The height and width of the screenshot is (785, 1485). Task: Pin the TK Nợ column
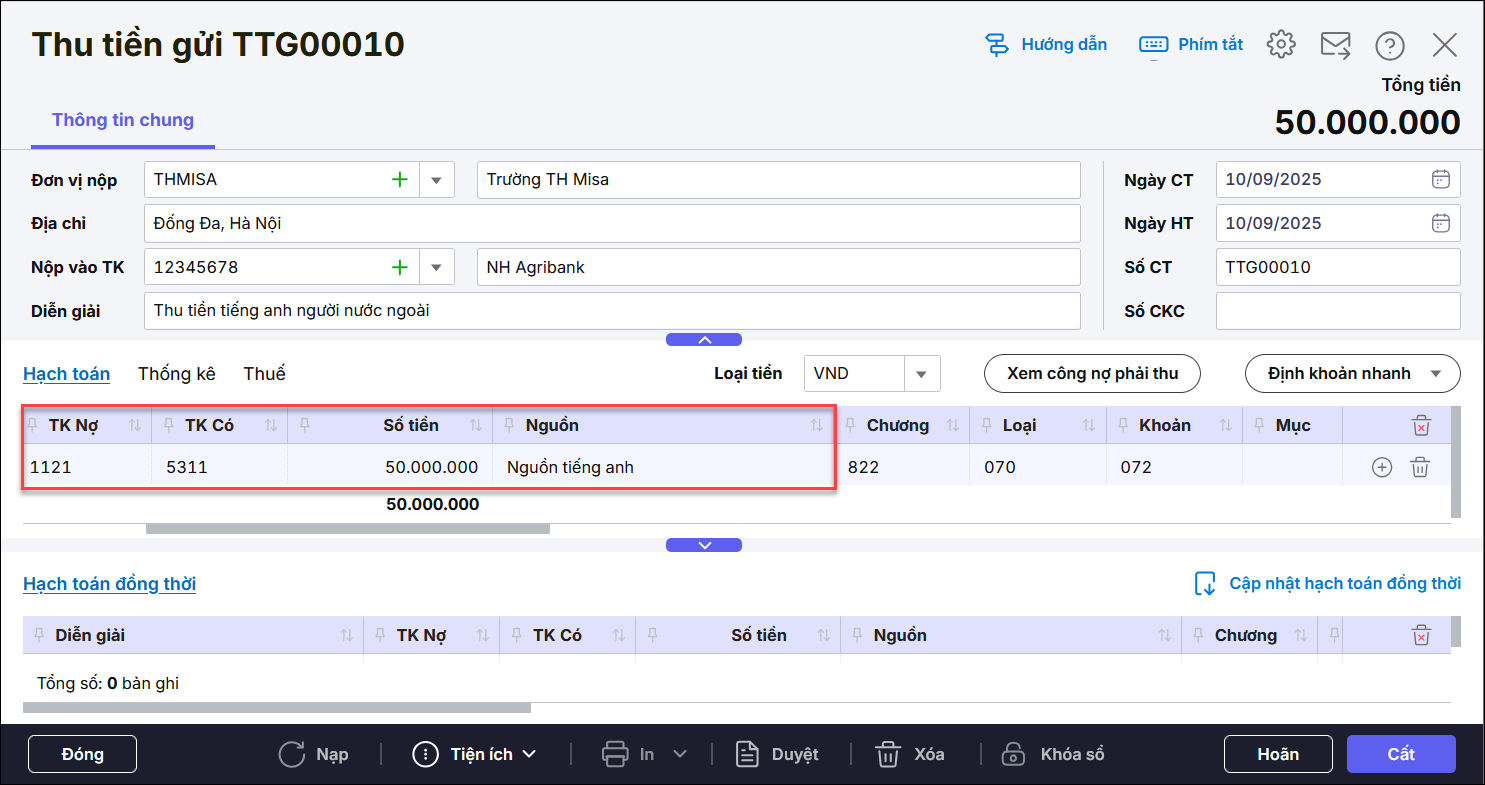pos(34,425)
